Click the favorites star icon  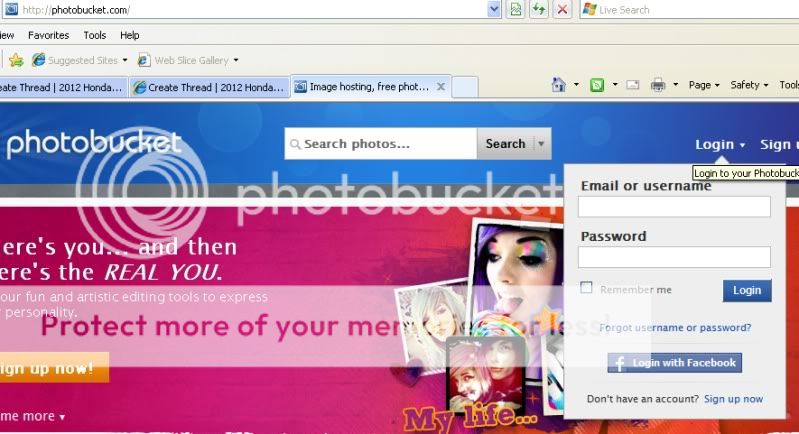(16, 60)
